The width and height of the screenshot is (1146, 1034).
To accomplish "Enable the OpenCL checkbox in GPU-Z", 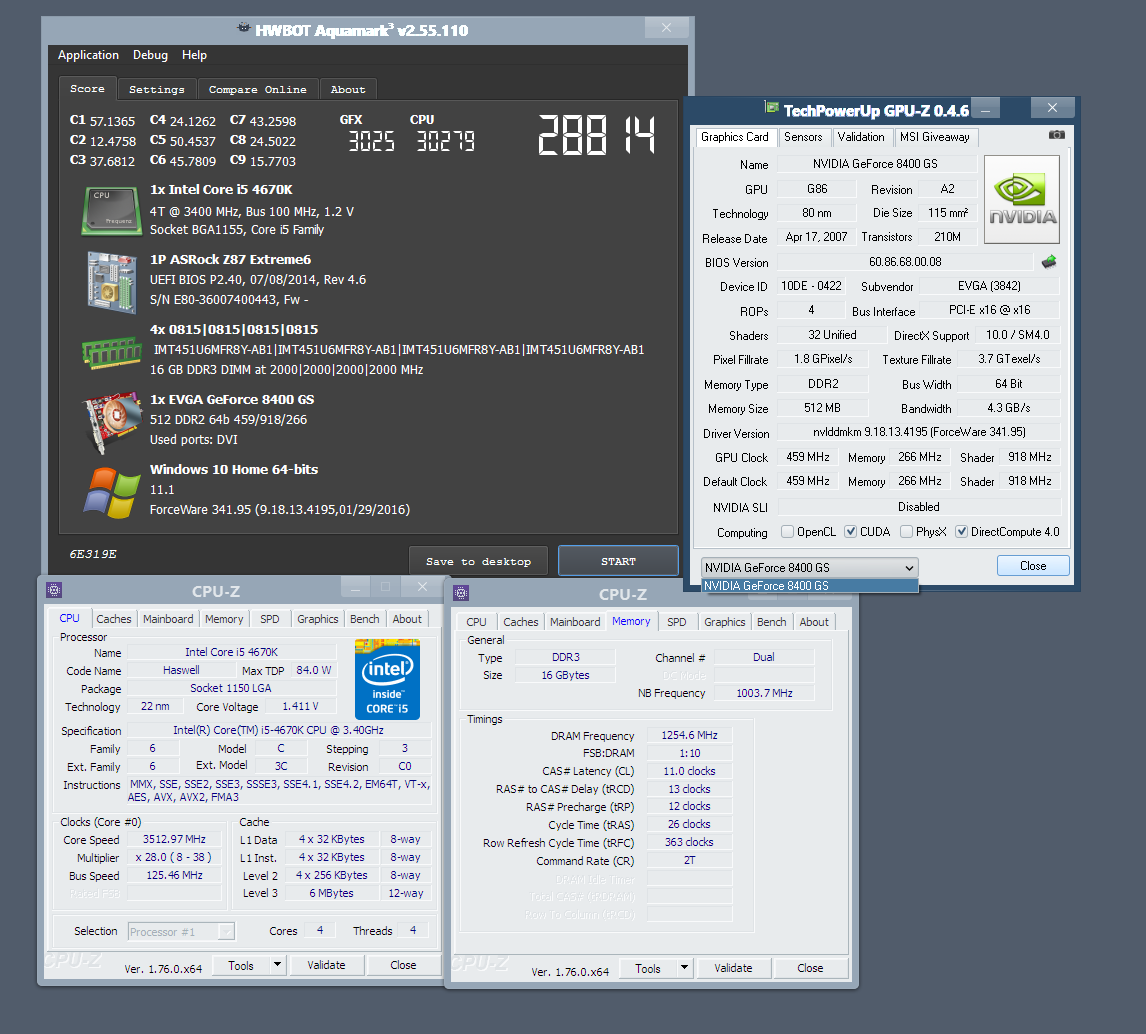I will click(787, 532).
